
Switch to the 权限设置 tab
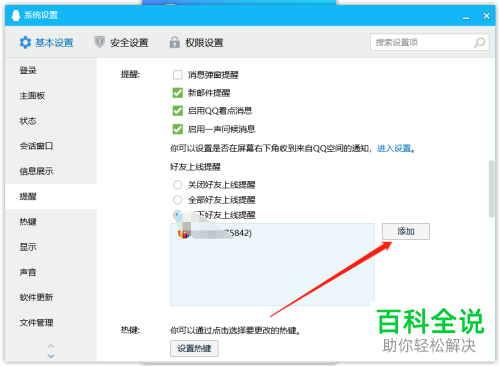click(x=196, y=43)
